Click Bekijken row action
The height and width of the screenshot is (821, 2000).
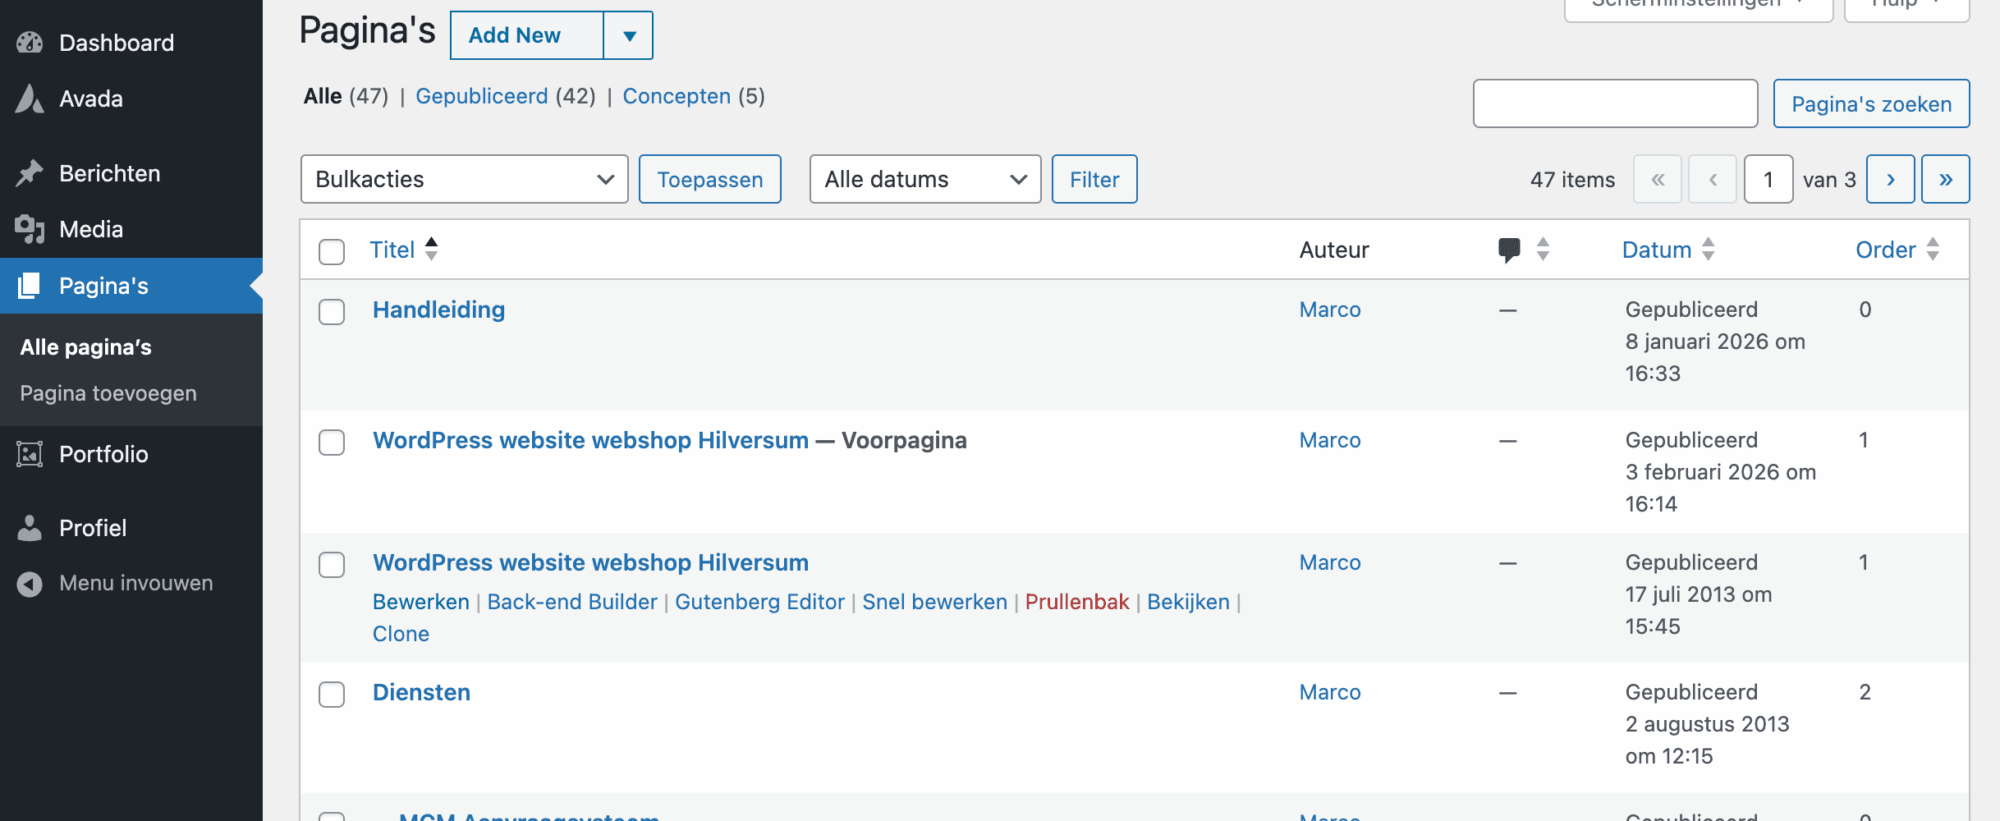click(1188, 602)
